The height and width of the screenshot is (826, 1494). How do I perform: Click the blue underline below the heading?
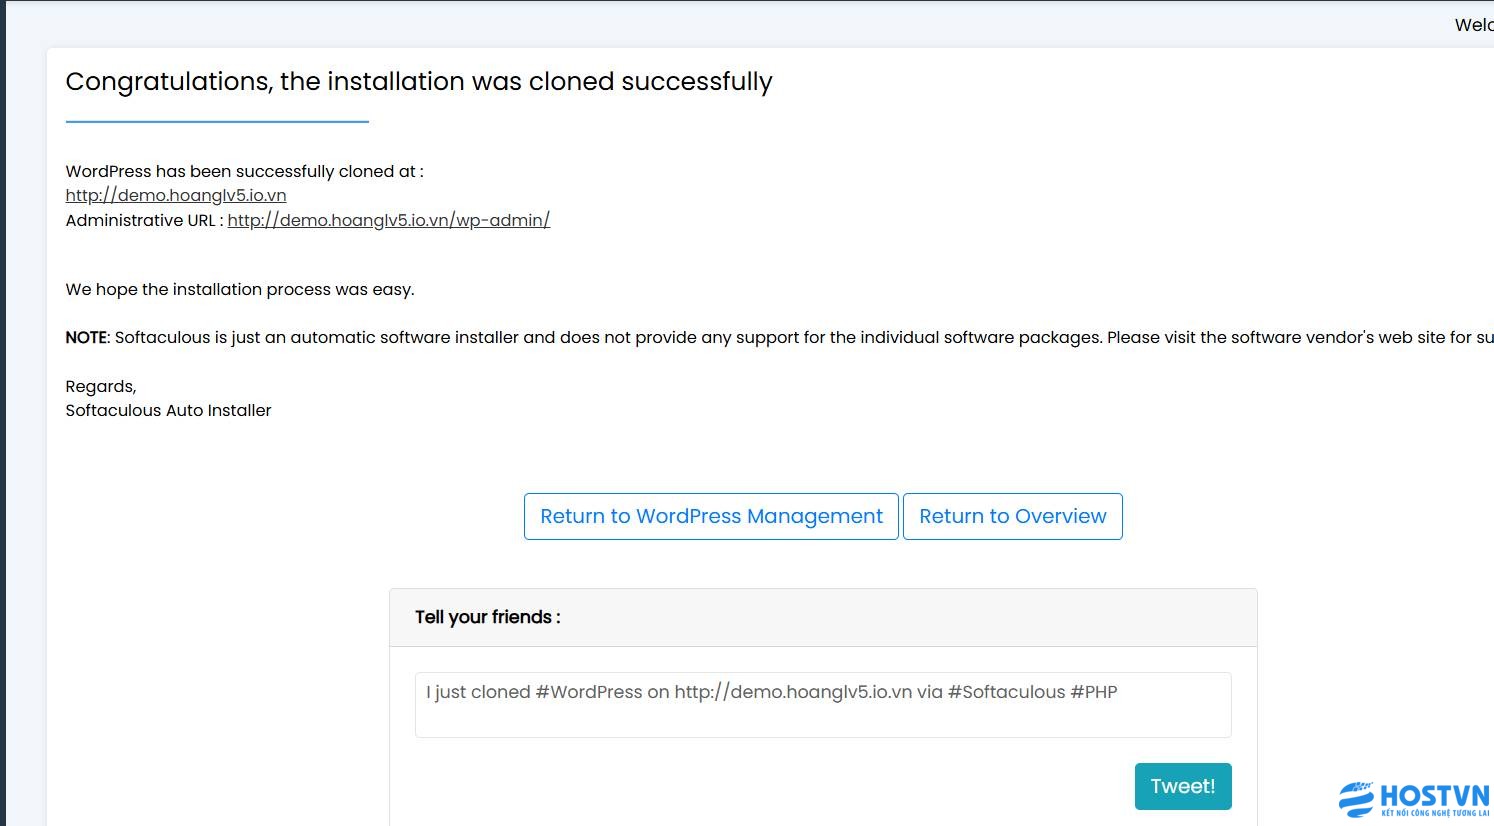point(217,122)
